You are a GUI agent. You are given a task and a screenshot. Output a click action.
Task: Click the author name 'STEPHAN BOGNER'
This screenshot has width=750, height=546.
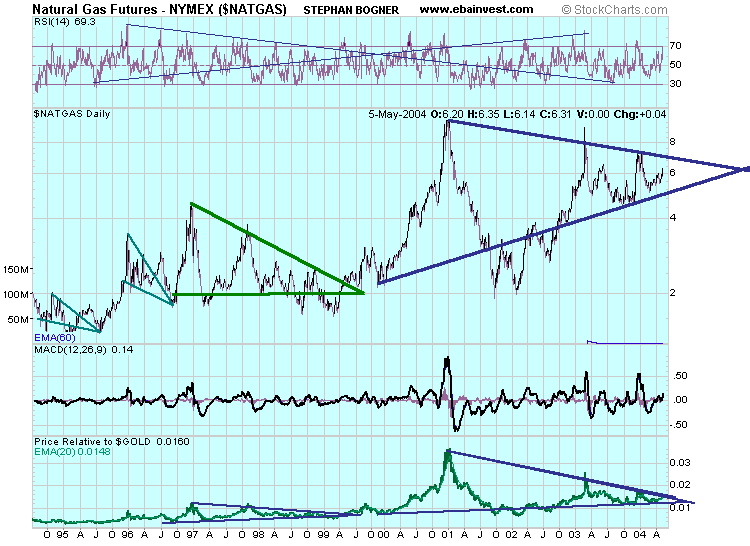[x=351, y=10]
